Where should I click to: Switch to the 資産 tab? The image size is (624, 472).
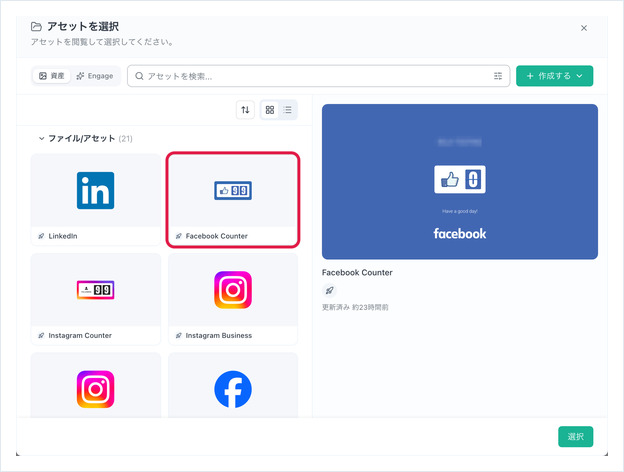click(52, 76)
